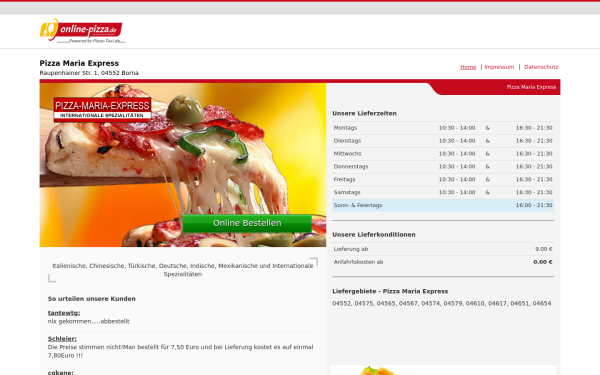Select the Samstags delivery time row
Screen dimensions: 600x375
[443, 192]
